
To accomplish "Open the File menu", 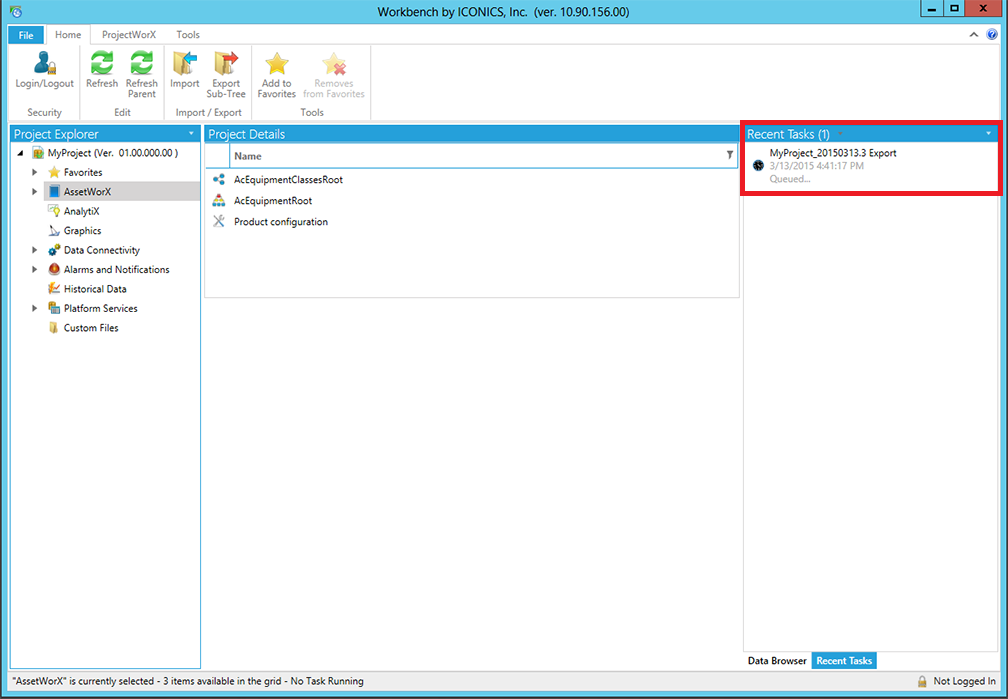I will pyautogui.click(x=26, y=35).
